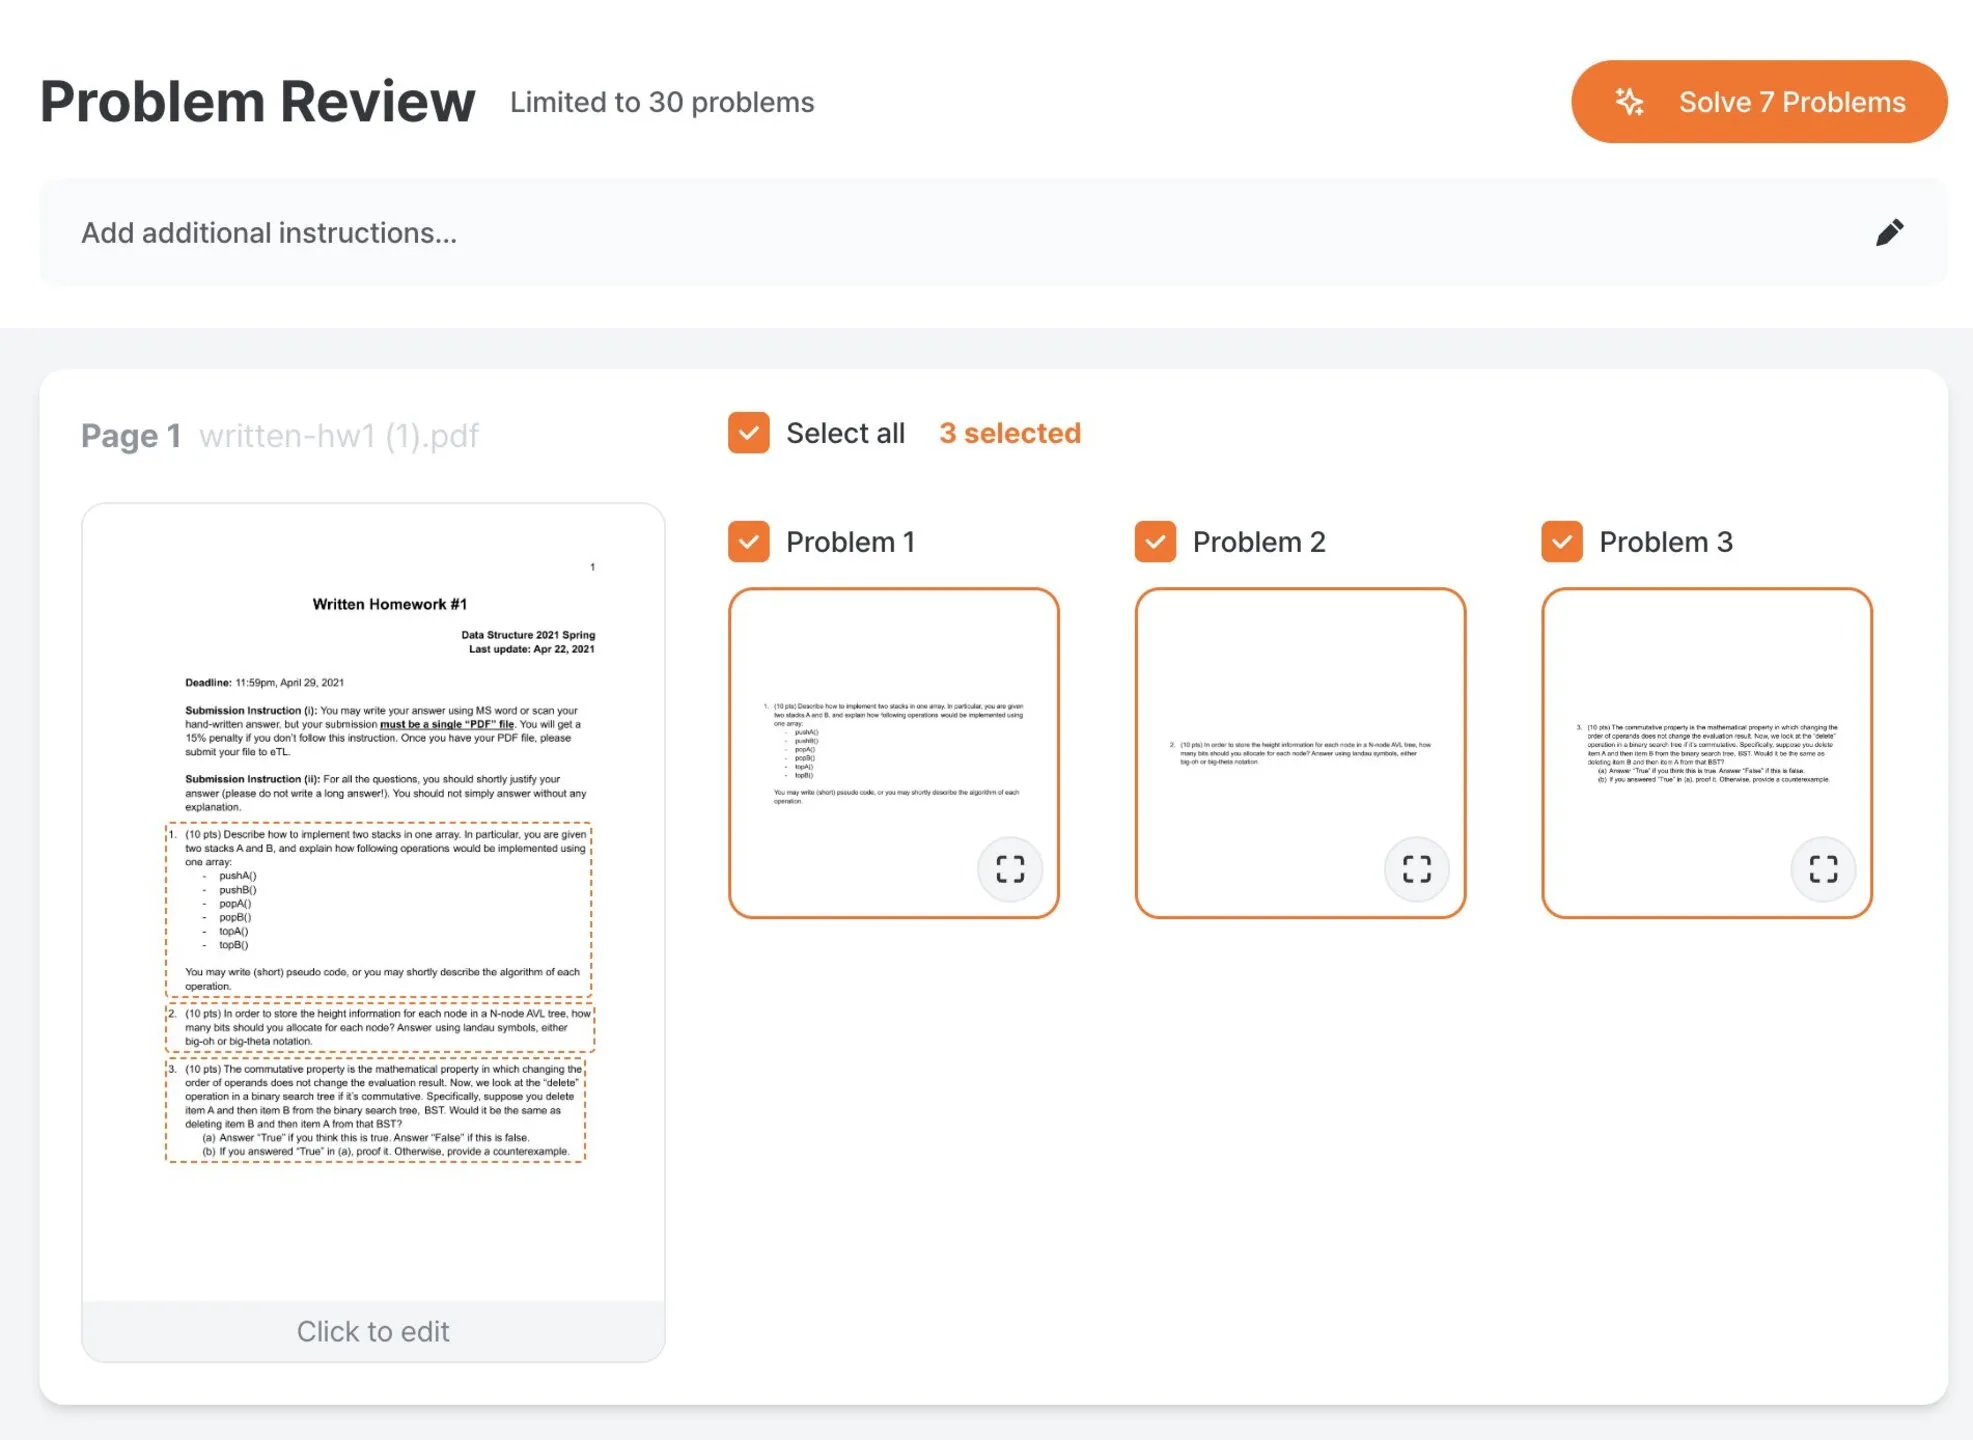Click the sparkle icon on the Solve button

point(1629,101)
